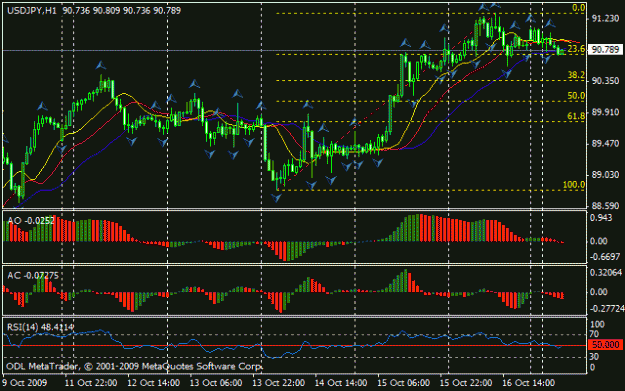Click the 70 value on RSI scale
Image resolution: width=625 pixels, height=391 pixels.
pos(594,334)
